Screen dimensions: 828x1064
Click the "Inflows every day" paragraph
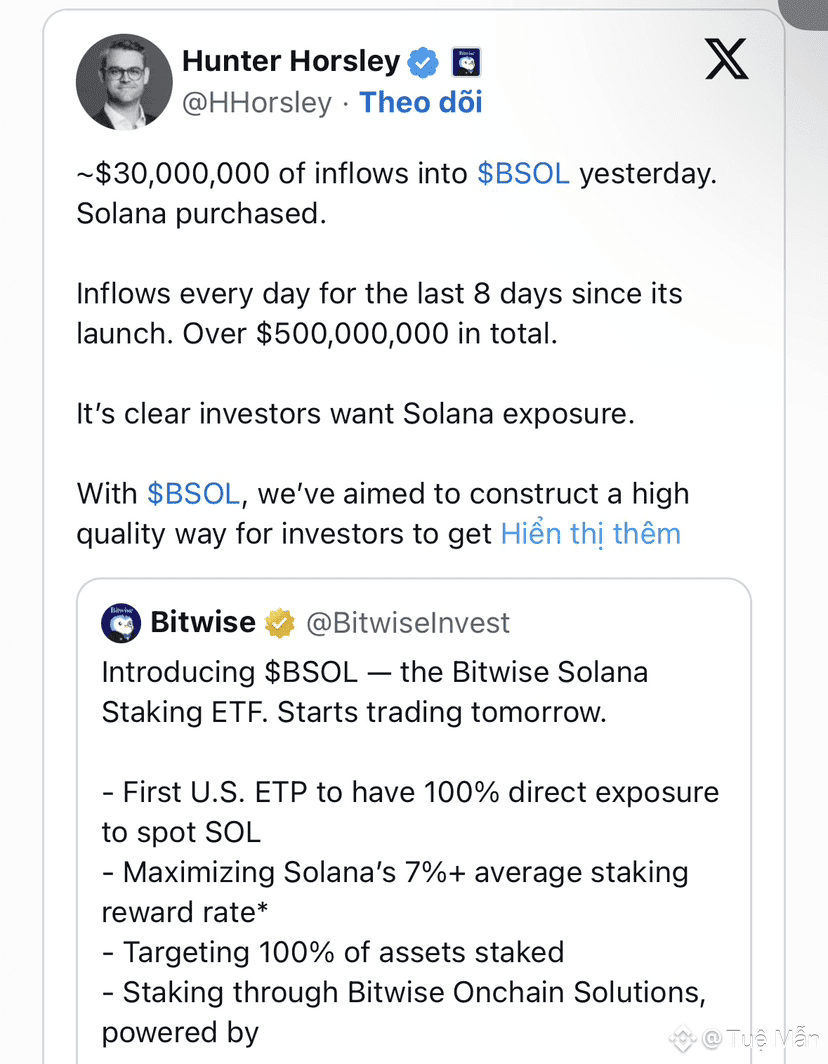pyautogui.click(x=379, y=314)
